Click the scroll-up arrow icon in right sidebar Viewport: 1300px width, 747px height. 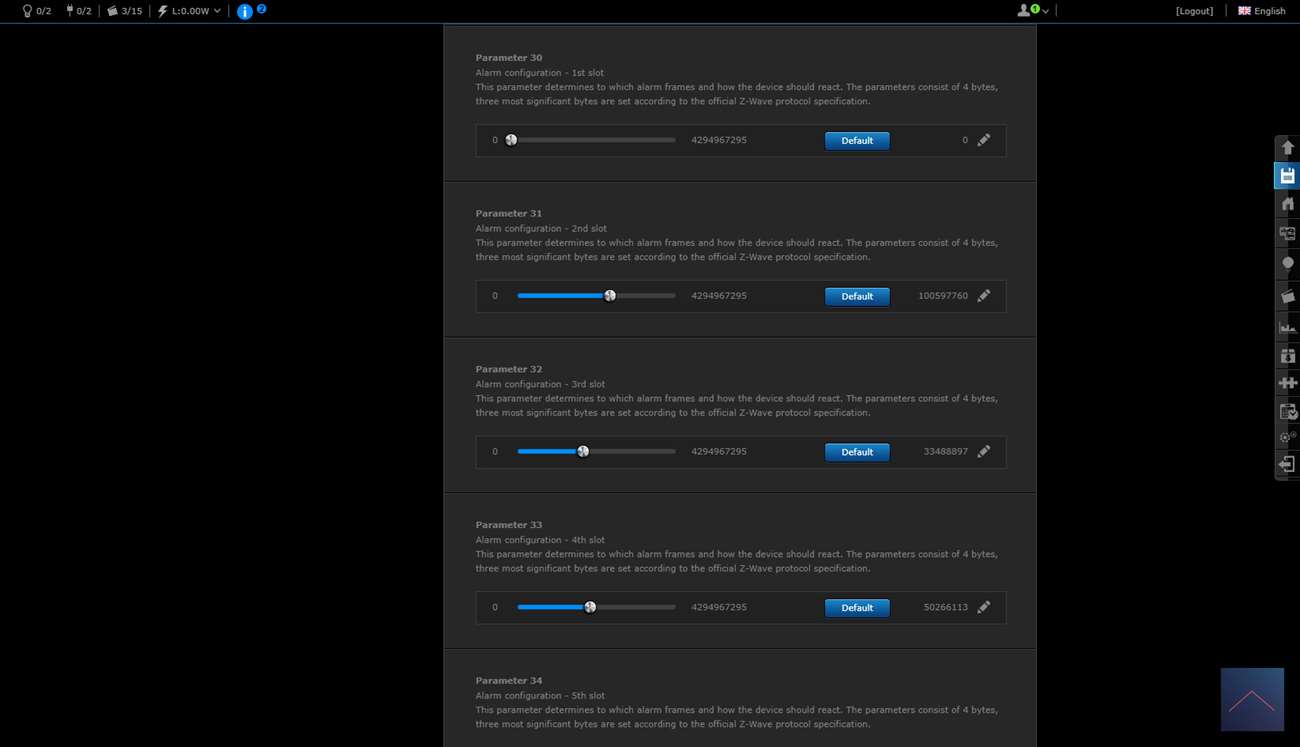(x=1287, y=148)
